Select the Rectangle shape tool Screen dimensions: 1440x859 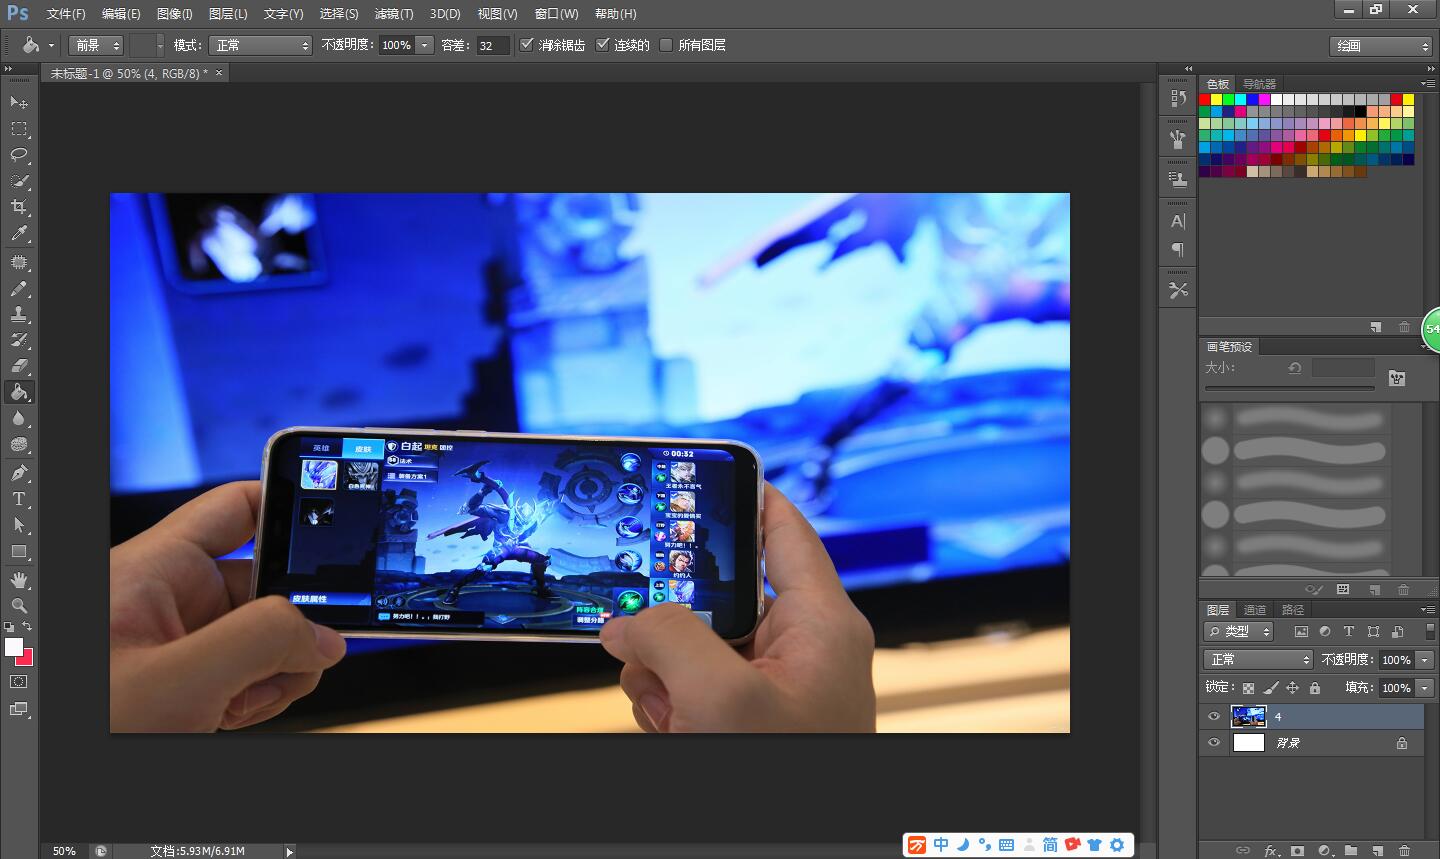point(19,551)
